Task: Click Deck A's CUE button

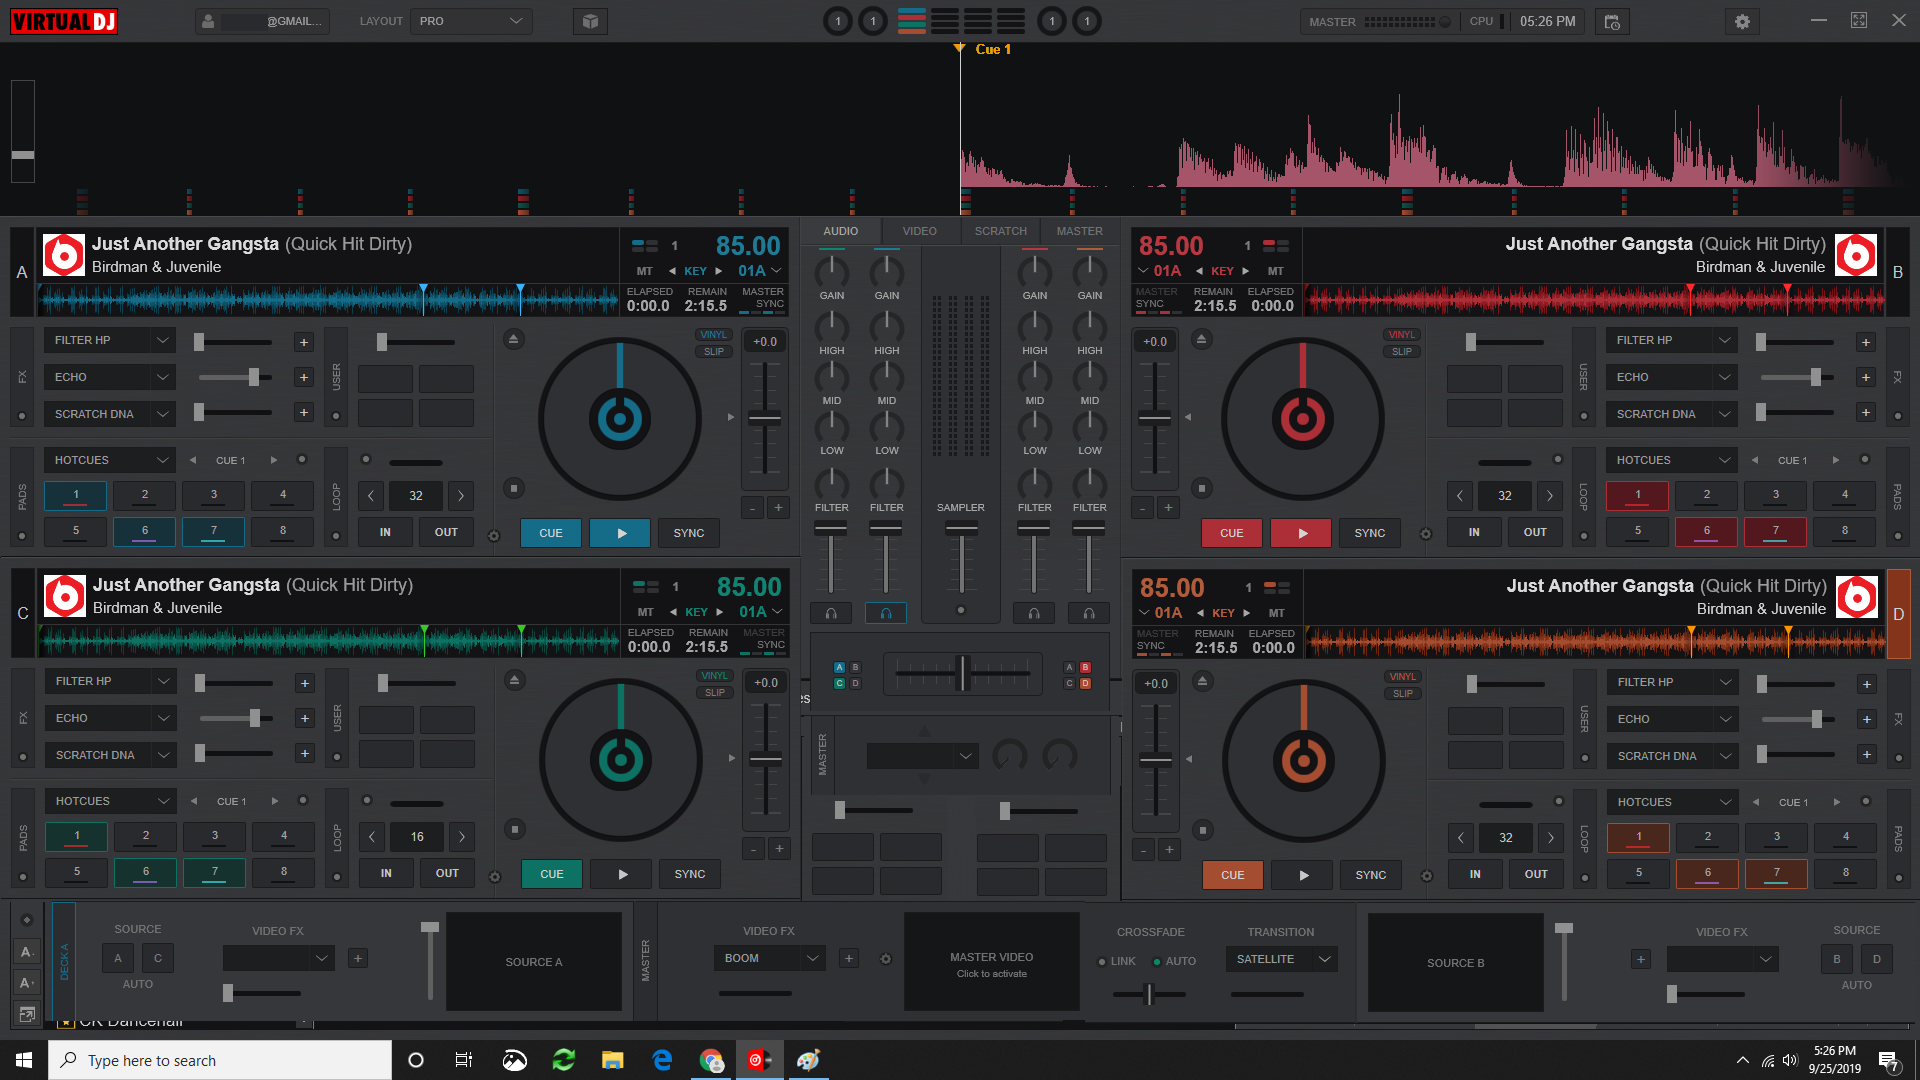Action: pyautogui.click(x=551, y=533)
